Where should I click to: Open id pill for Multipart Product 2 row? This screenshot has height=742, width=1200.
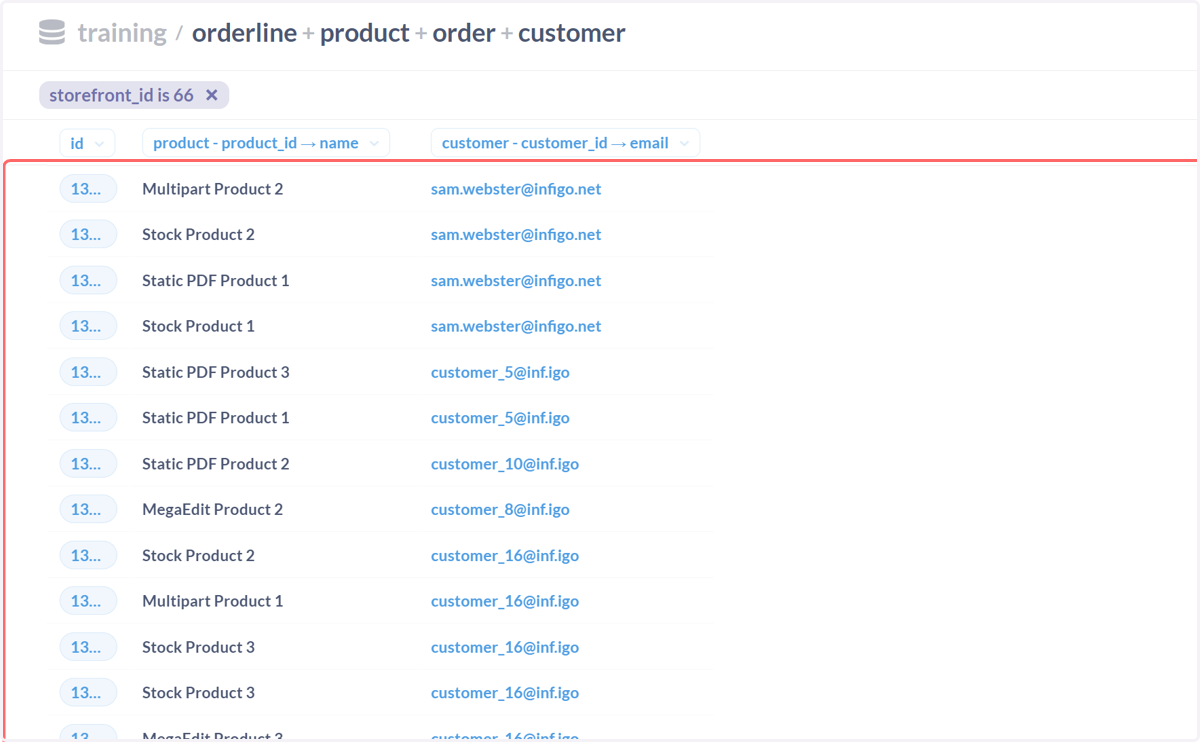point(88,189)
